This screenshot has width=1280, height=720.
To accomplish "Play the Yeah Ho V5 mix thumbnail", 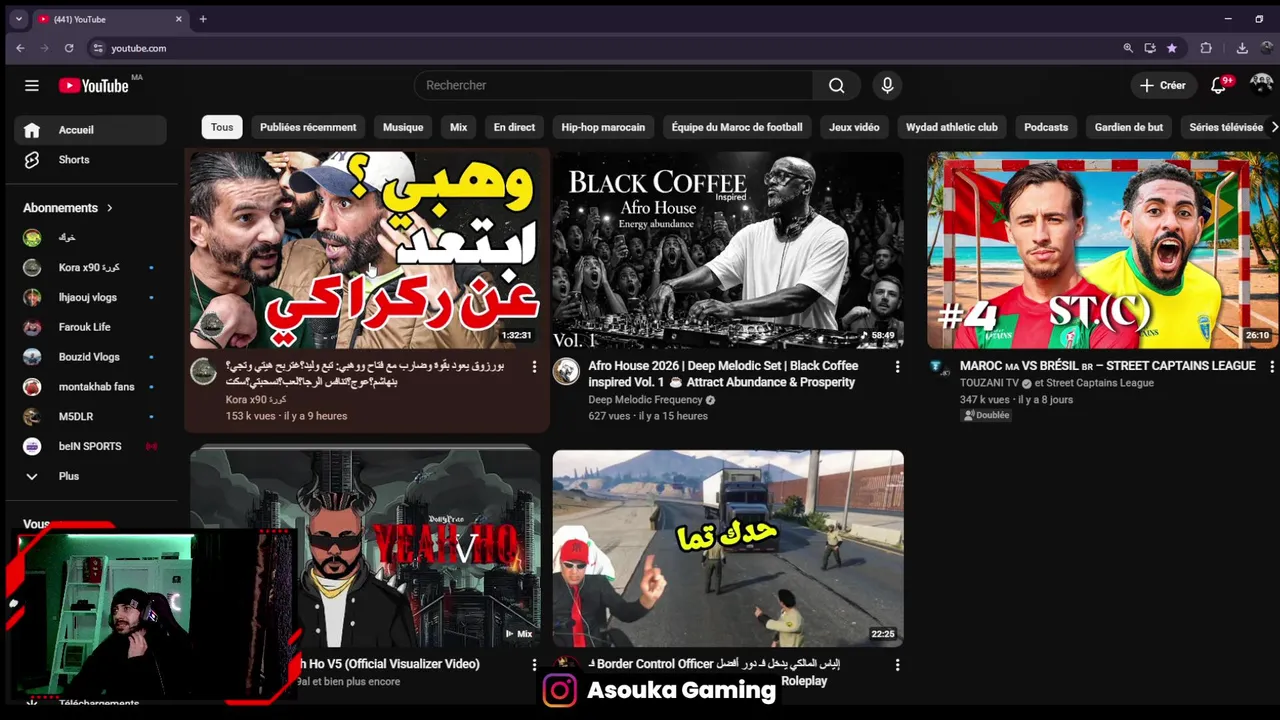I will pyautogui.click(x=365, y=548).
